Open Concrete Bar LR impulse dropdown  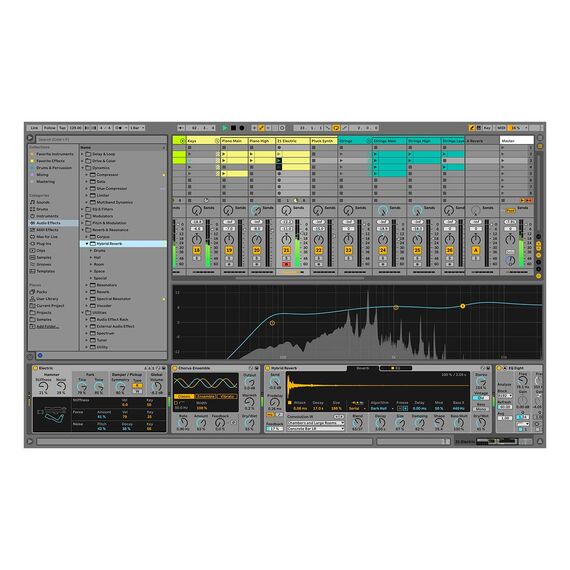click(x=316, y=429)
